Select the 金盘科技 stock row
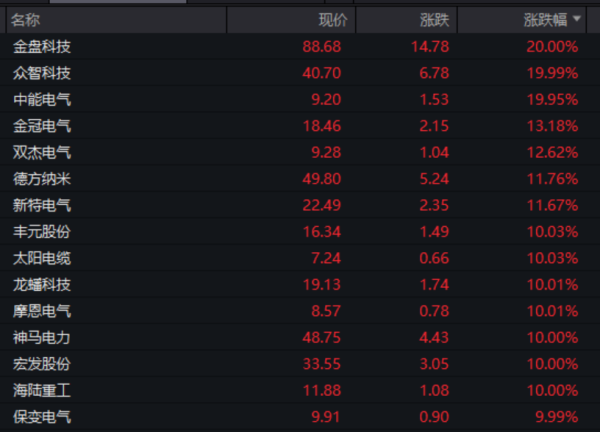600x432 pixels. [42, 47]
